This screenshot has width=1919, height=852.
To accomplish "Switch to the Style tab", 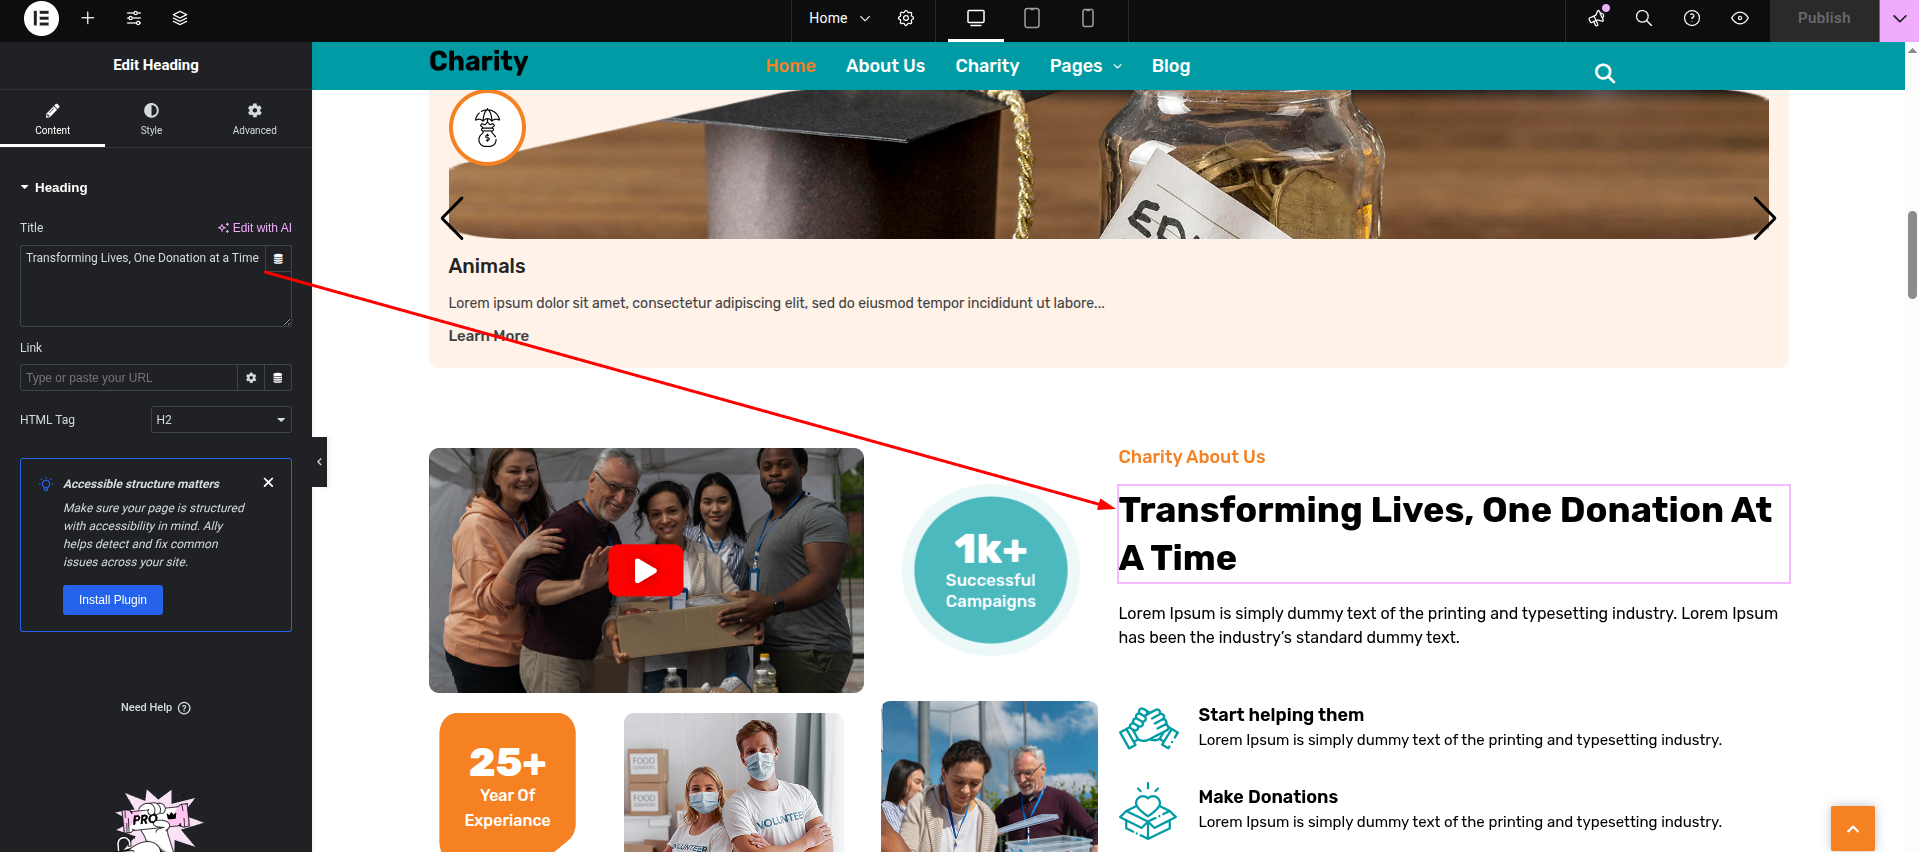I will (151, 118).
